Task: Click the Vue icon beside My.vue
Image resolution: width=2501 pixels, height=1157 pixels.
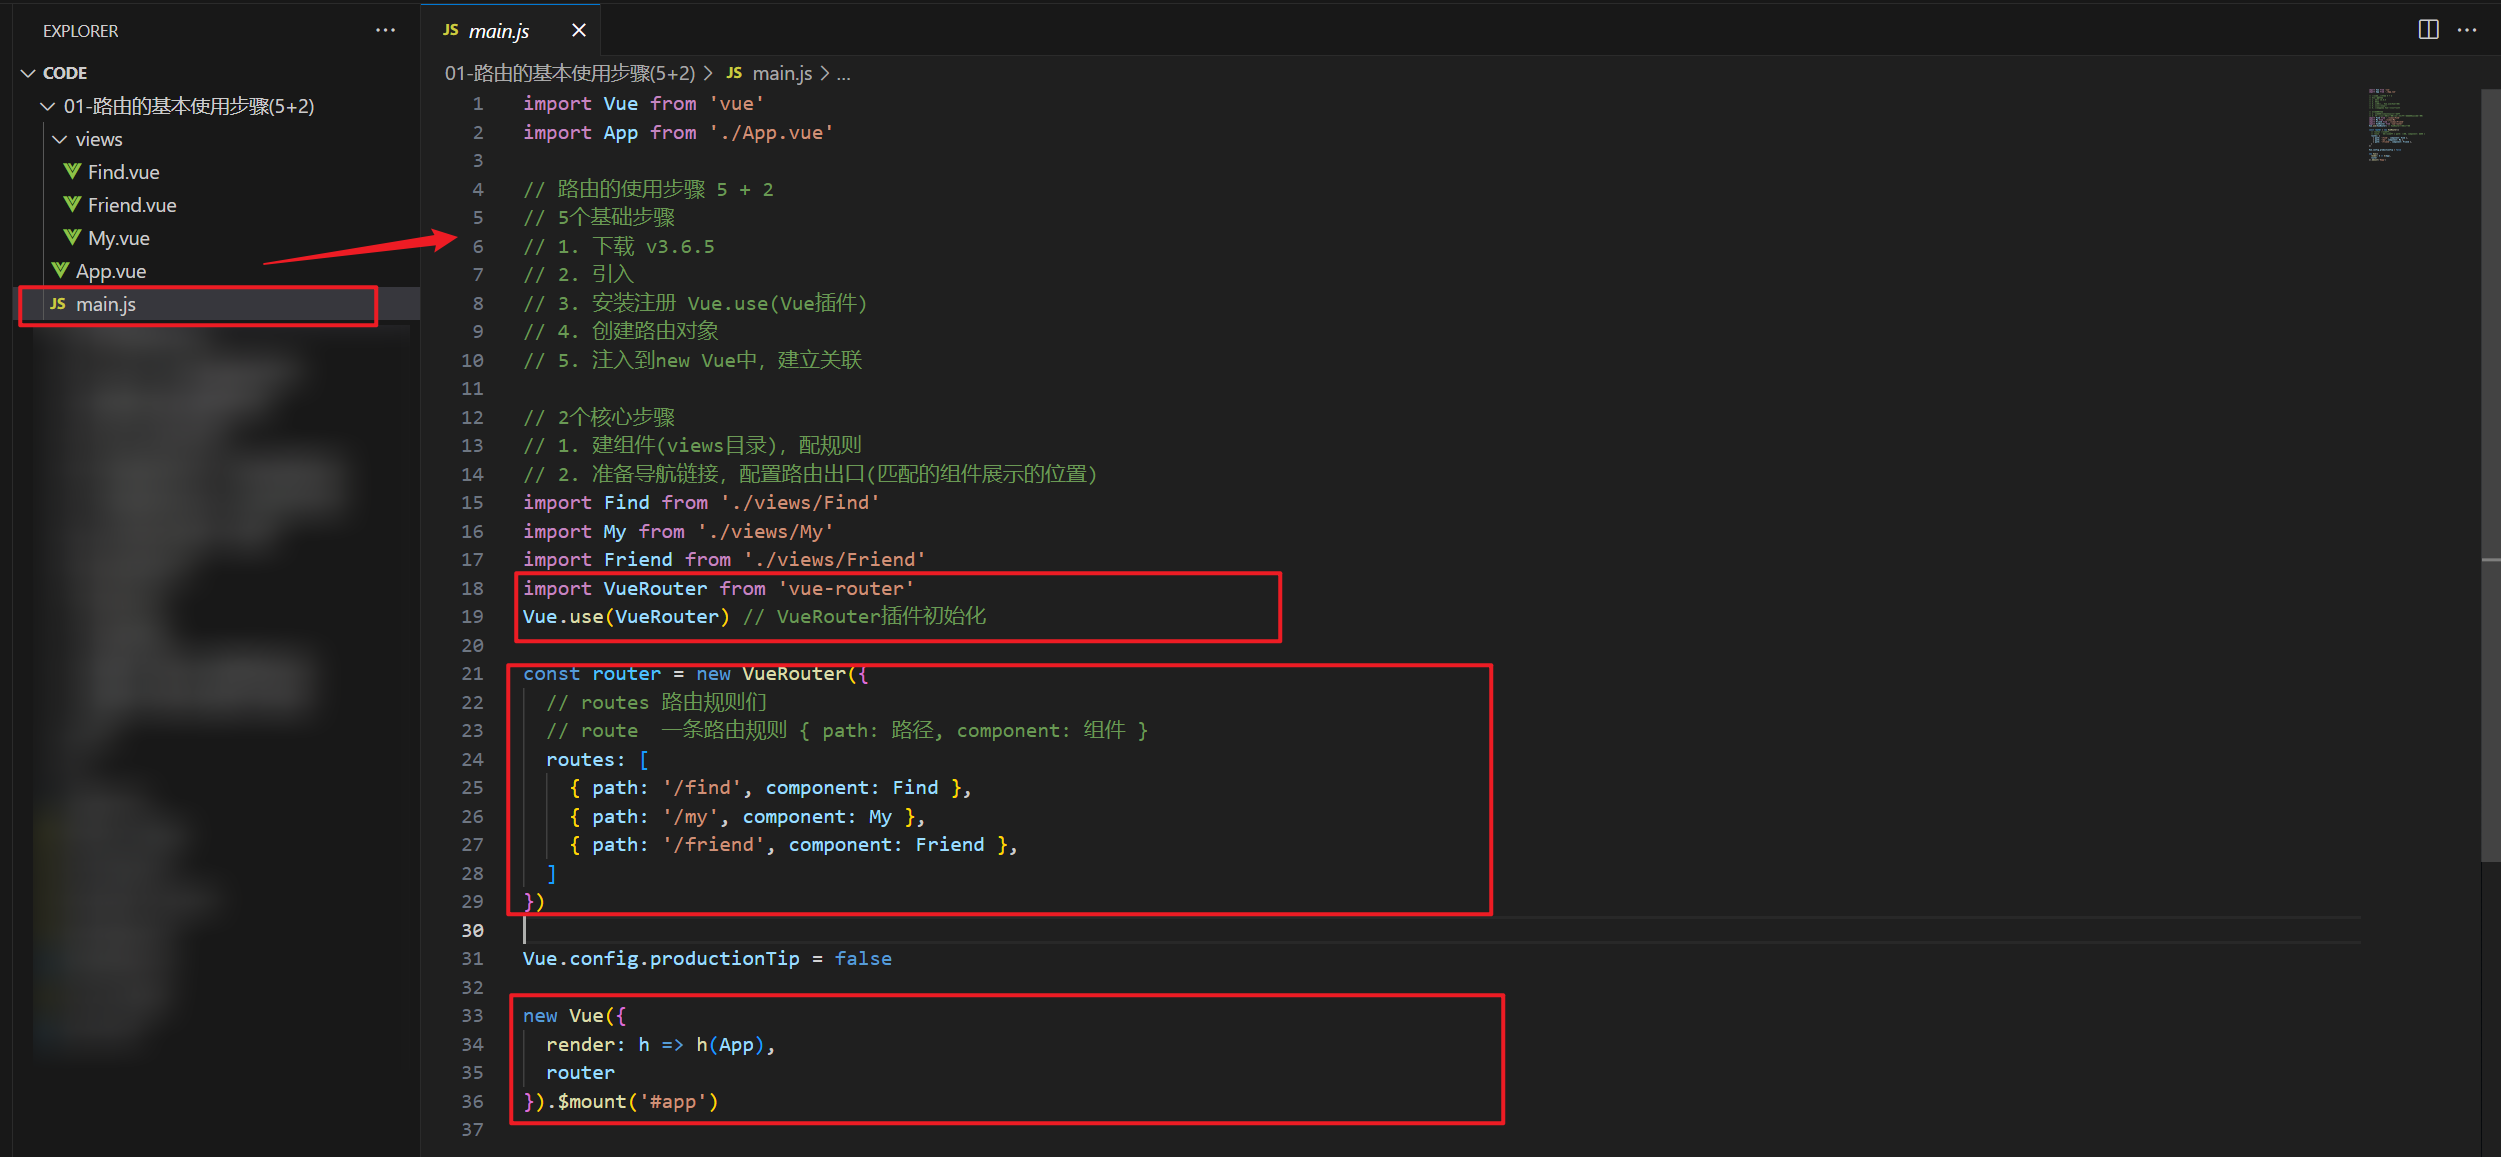Action: coord(72,237)
